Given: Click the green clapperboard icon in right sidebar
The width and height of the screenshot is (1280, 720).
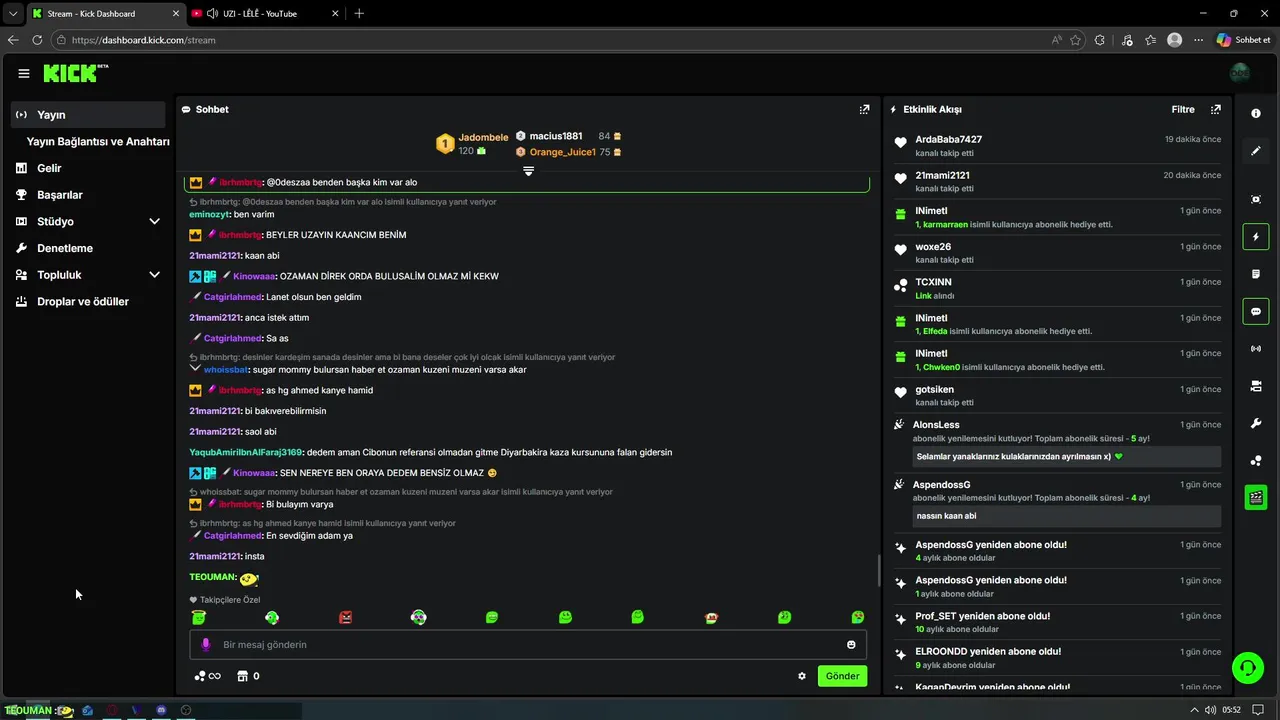Looking at the screenshot, I should tap(1256, 497).
